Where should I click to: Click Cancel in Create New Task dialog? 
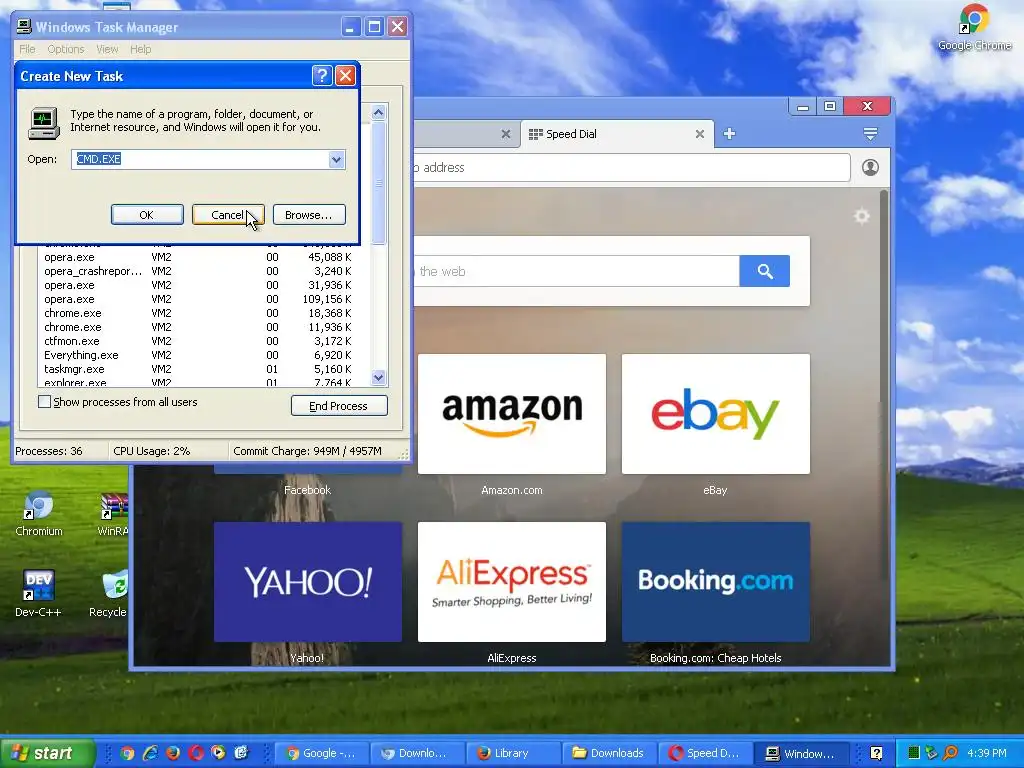point(228,215)
